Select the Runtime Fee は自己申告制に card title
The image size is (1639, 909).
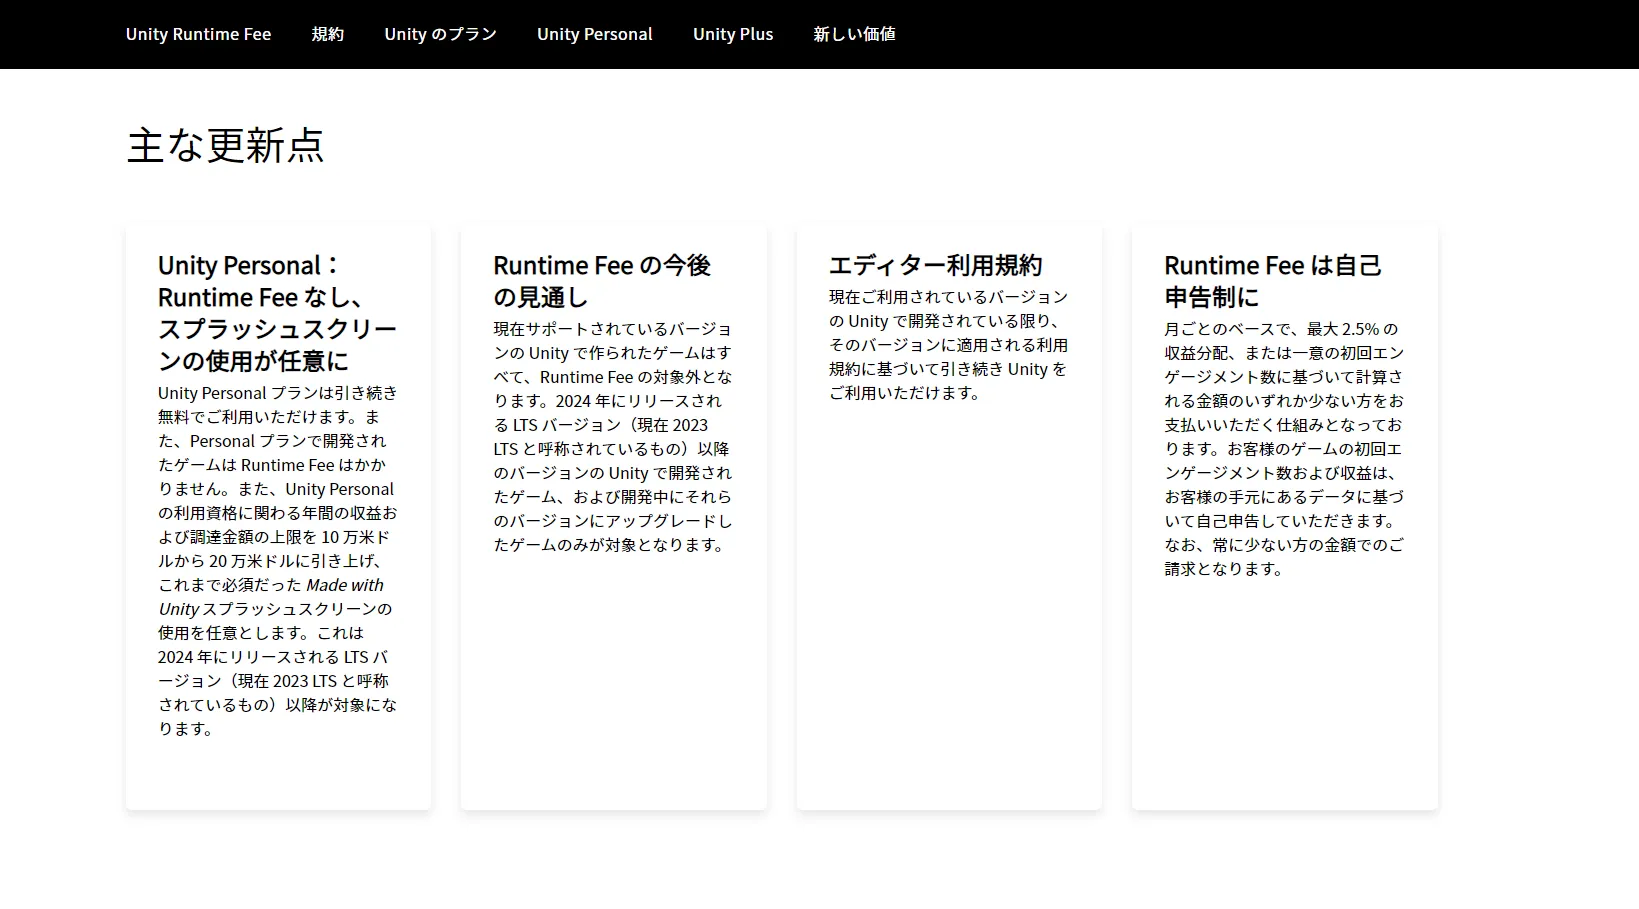(x=1272, y=281)
